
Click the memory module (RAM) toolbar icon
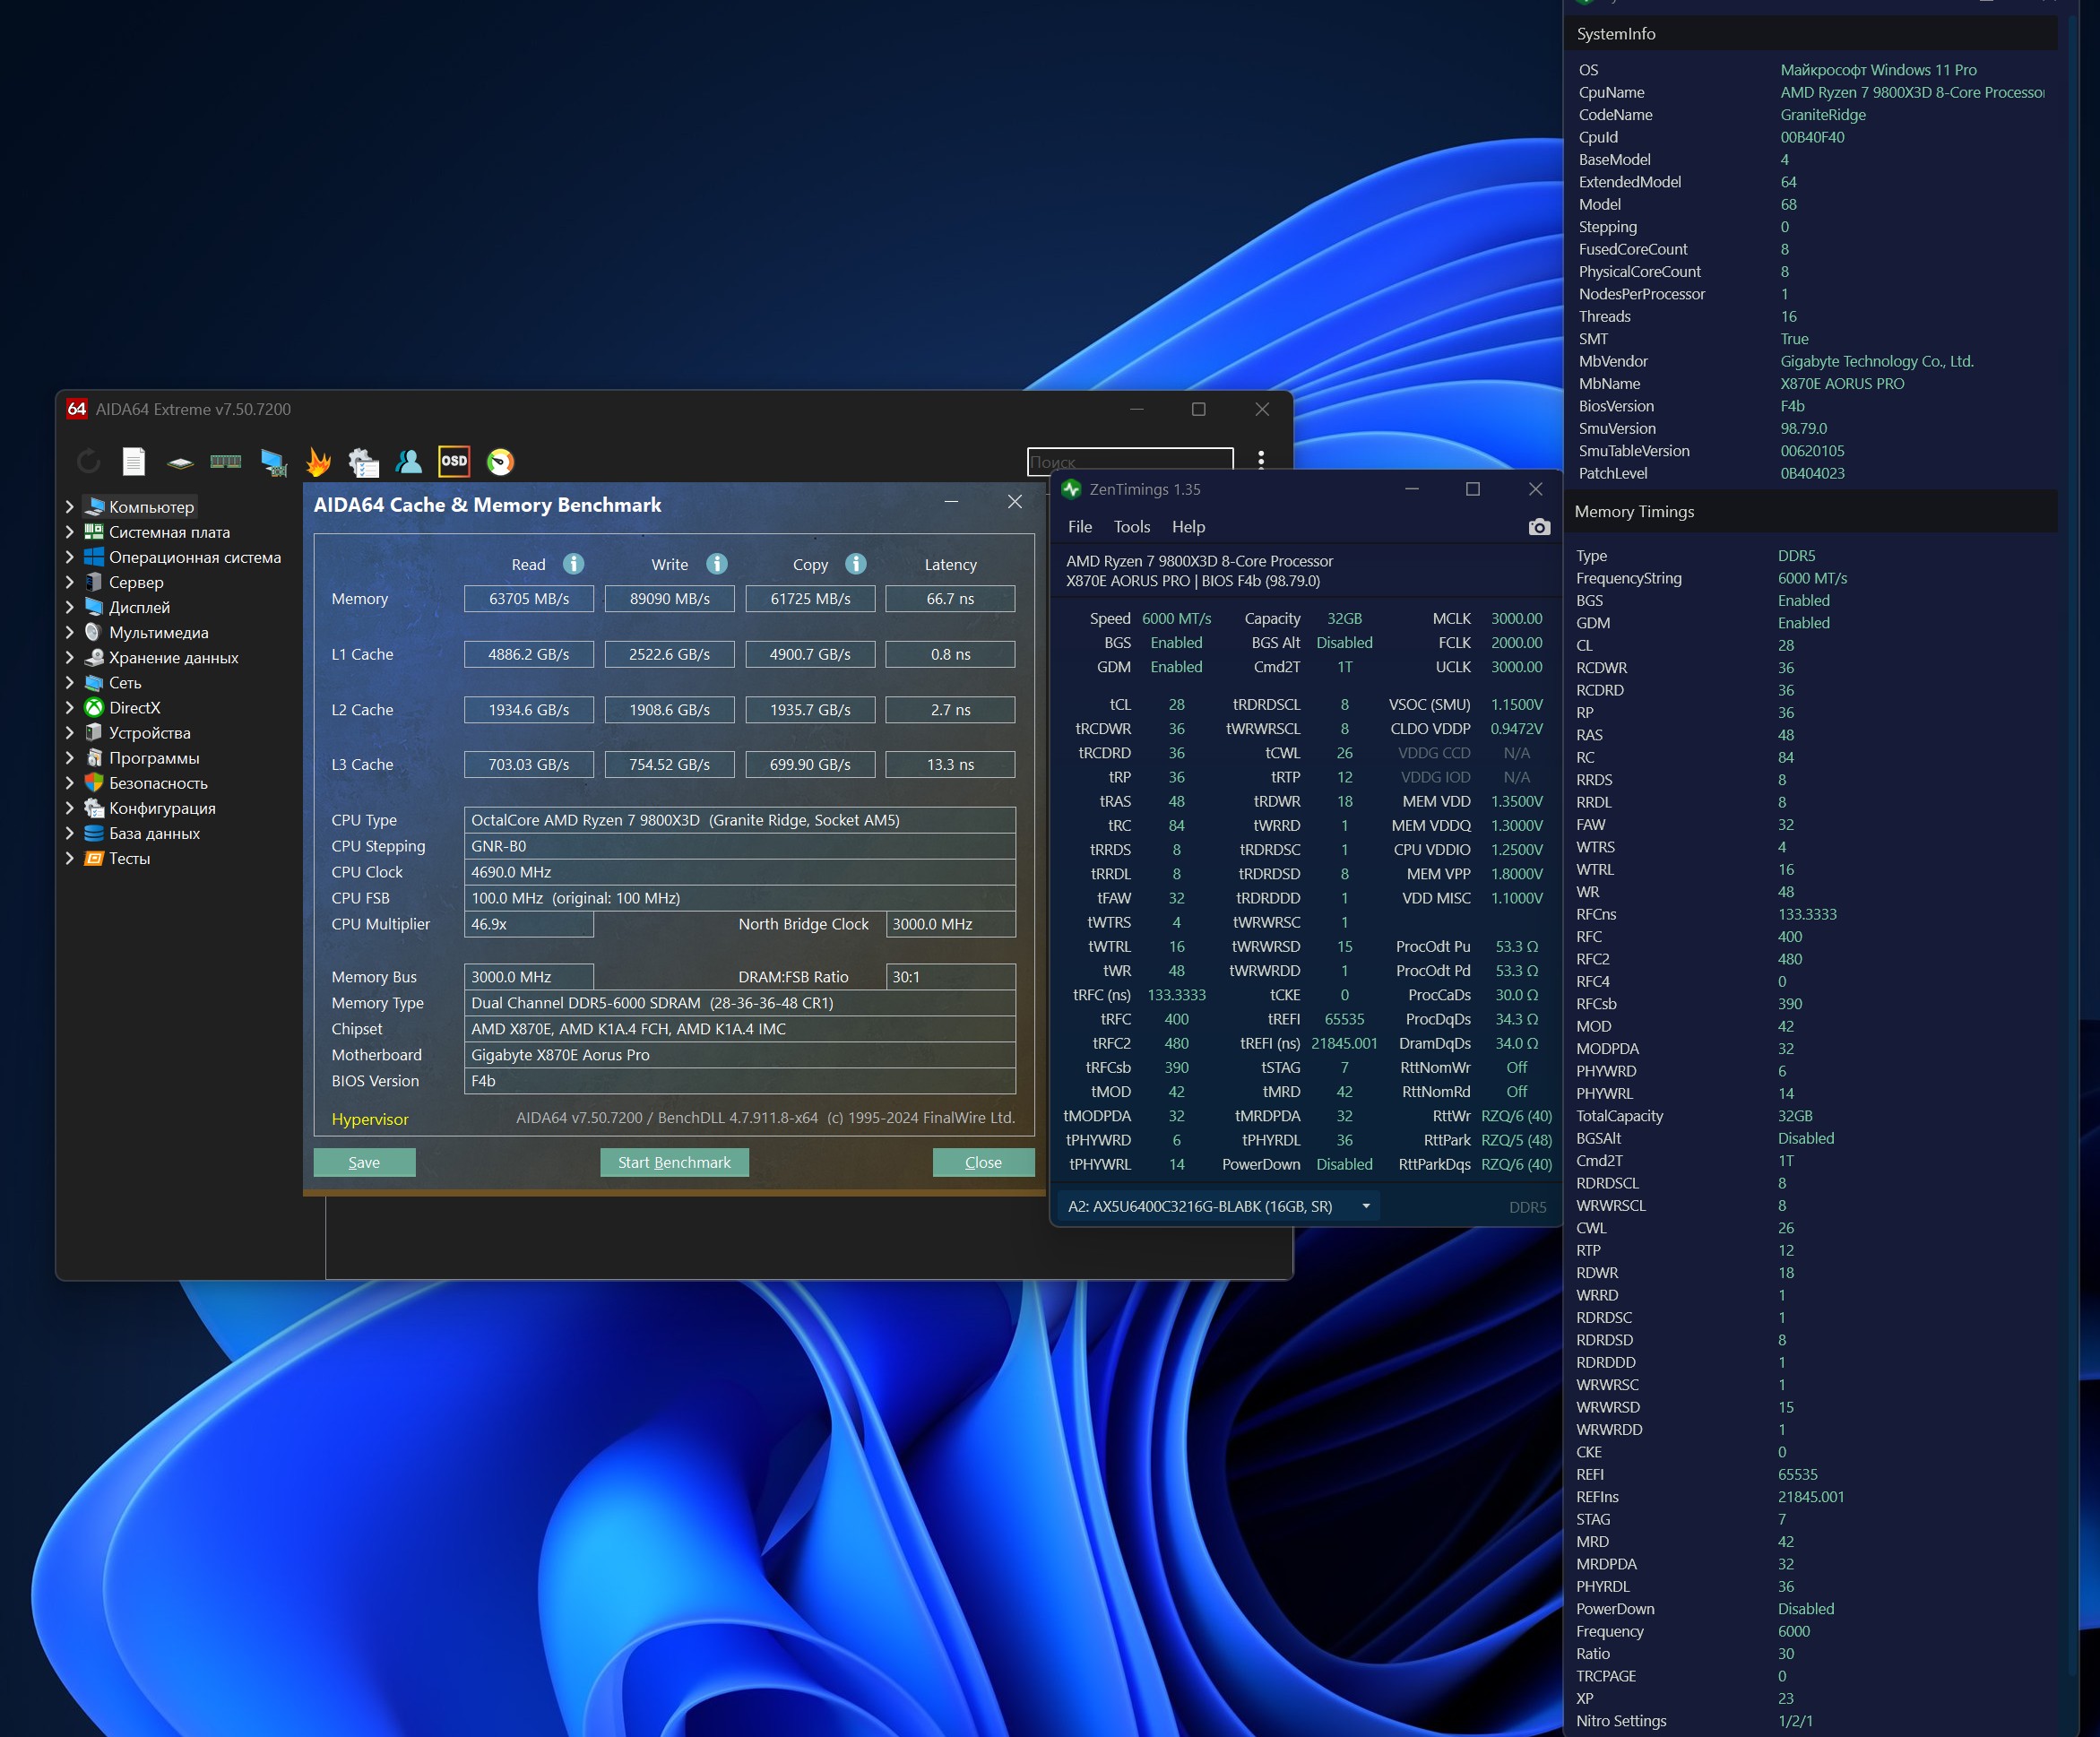click(x=225, y=462)
